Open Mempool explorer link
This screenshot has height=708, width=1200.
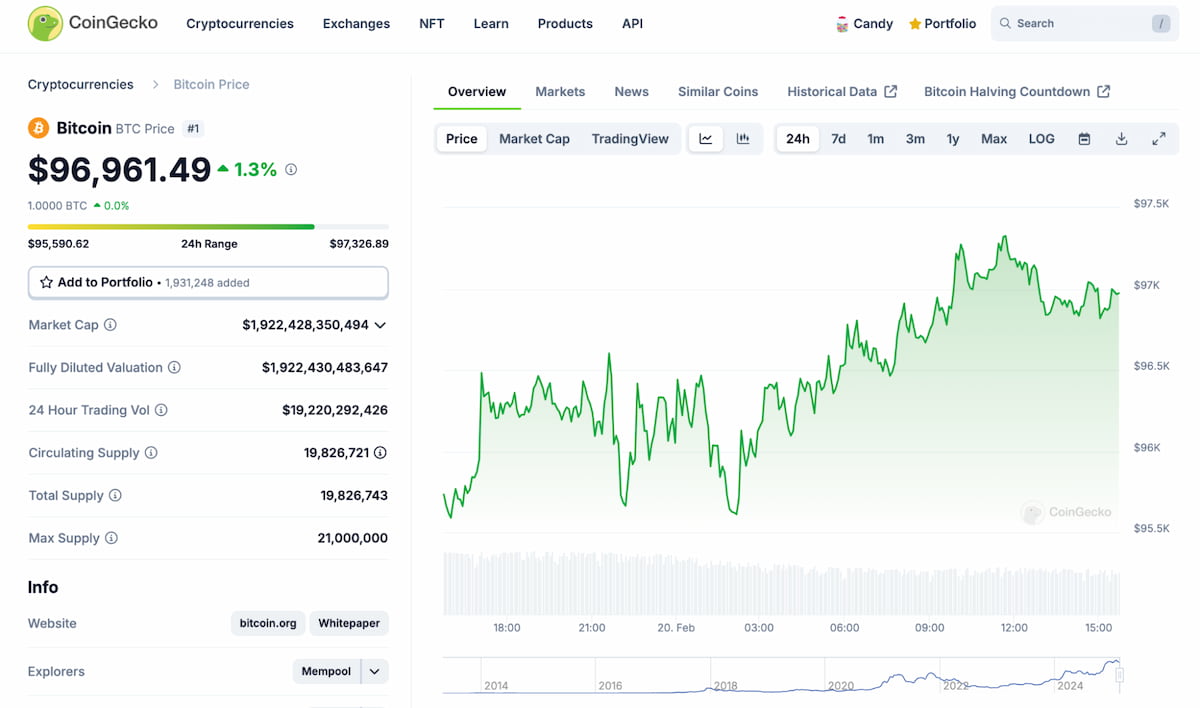pos(326,671)
